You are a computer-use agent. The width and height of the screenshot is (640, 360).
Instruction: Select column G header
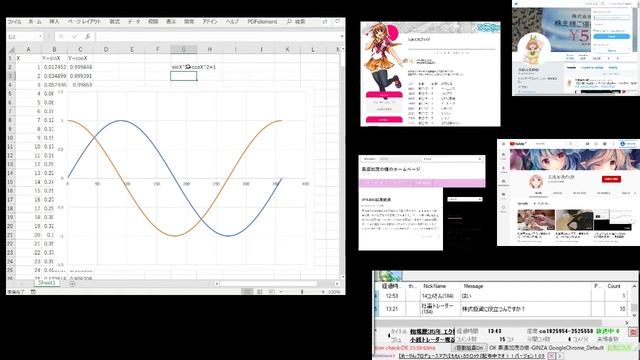[x=184, y=50]
